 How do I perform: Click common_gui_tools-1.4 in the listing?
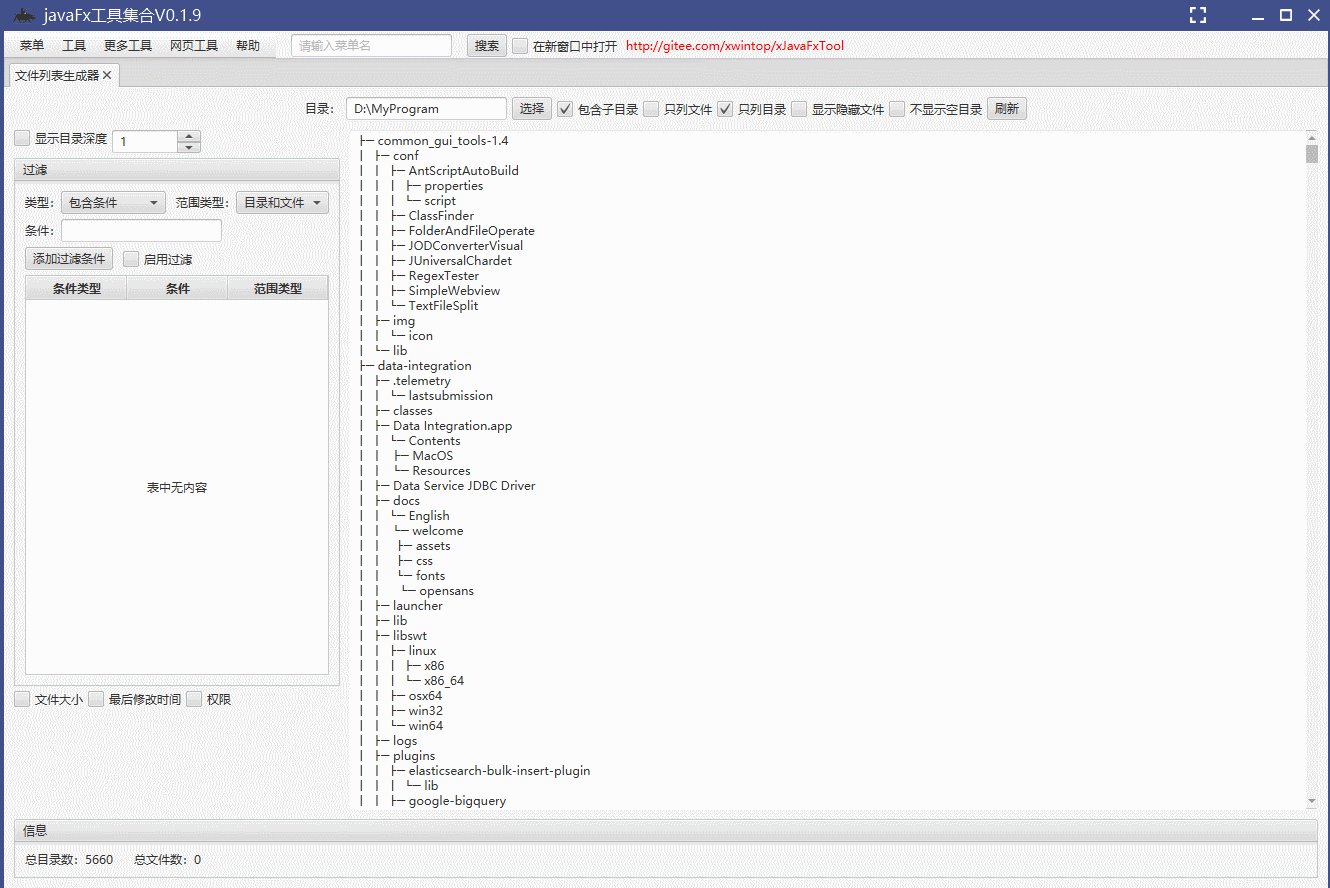[x=443, y=141]
